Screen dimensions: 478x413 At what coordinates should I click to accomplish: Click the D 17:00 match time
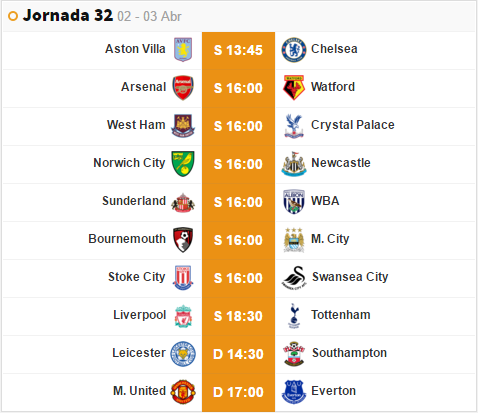[x=238, y=392]
